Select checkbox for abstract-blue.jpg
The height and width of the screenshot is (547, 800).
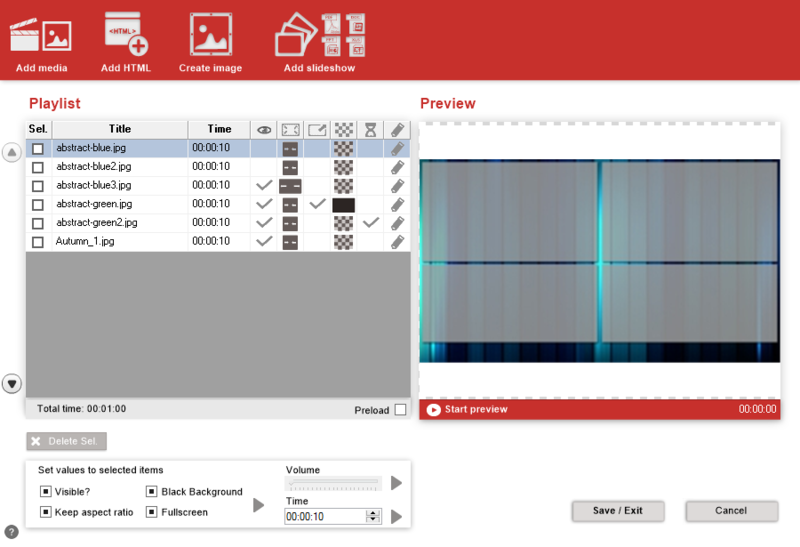38,148
